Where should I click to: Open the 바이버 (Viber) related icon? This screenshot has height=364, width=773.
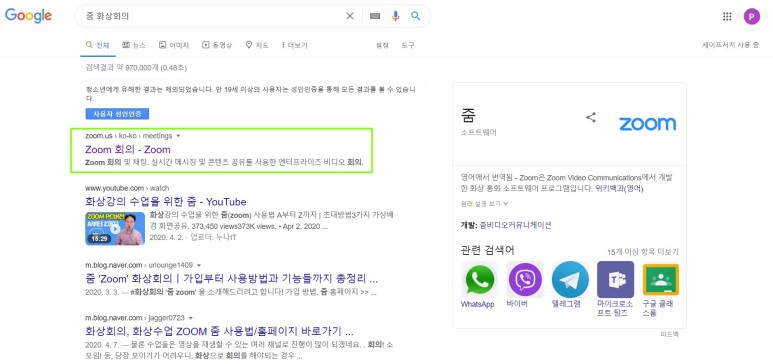click(x=525, y=280)
